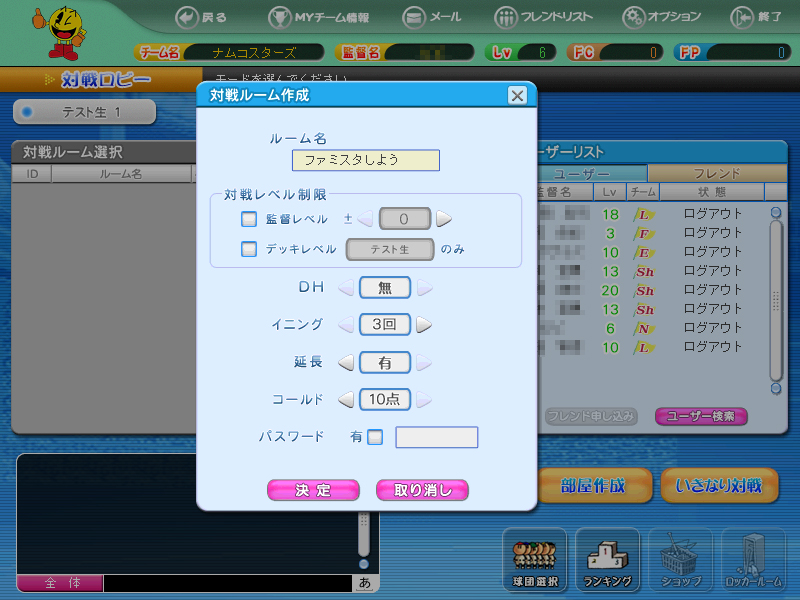Image resolution: width=800 pixels, height=600 pixels.
Task: Confirm room creation with 決定
Action: (x=313, y=490)
